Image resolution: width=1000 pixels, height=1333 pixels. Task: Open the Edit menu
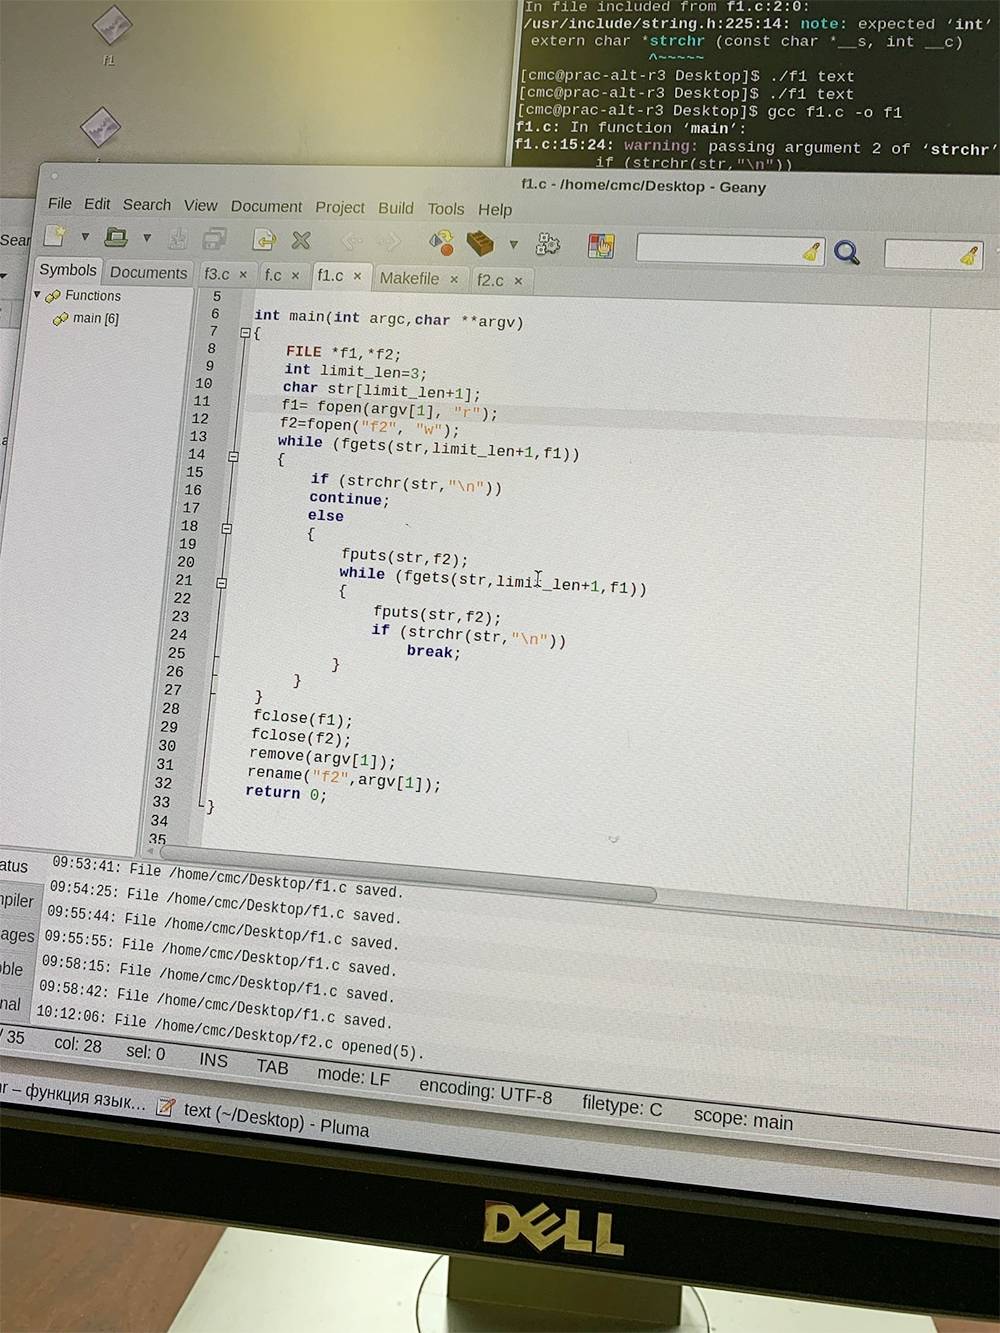[x=97, y=204]
